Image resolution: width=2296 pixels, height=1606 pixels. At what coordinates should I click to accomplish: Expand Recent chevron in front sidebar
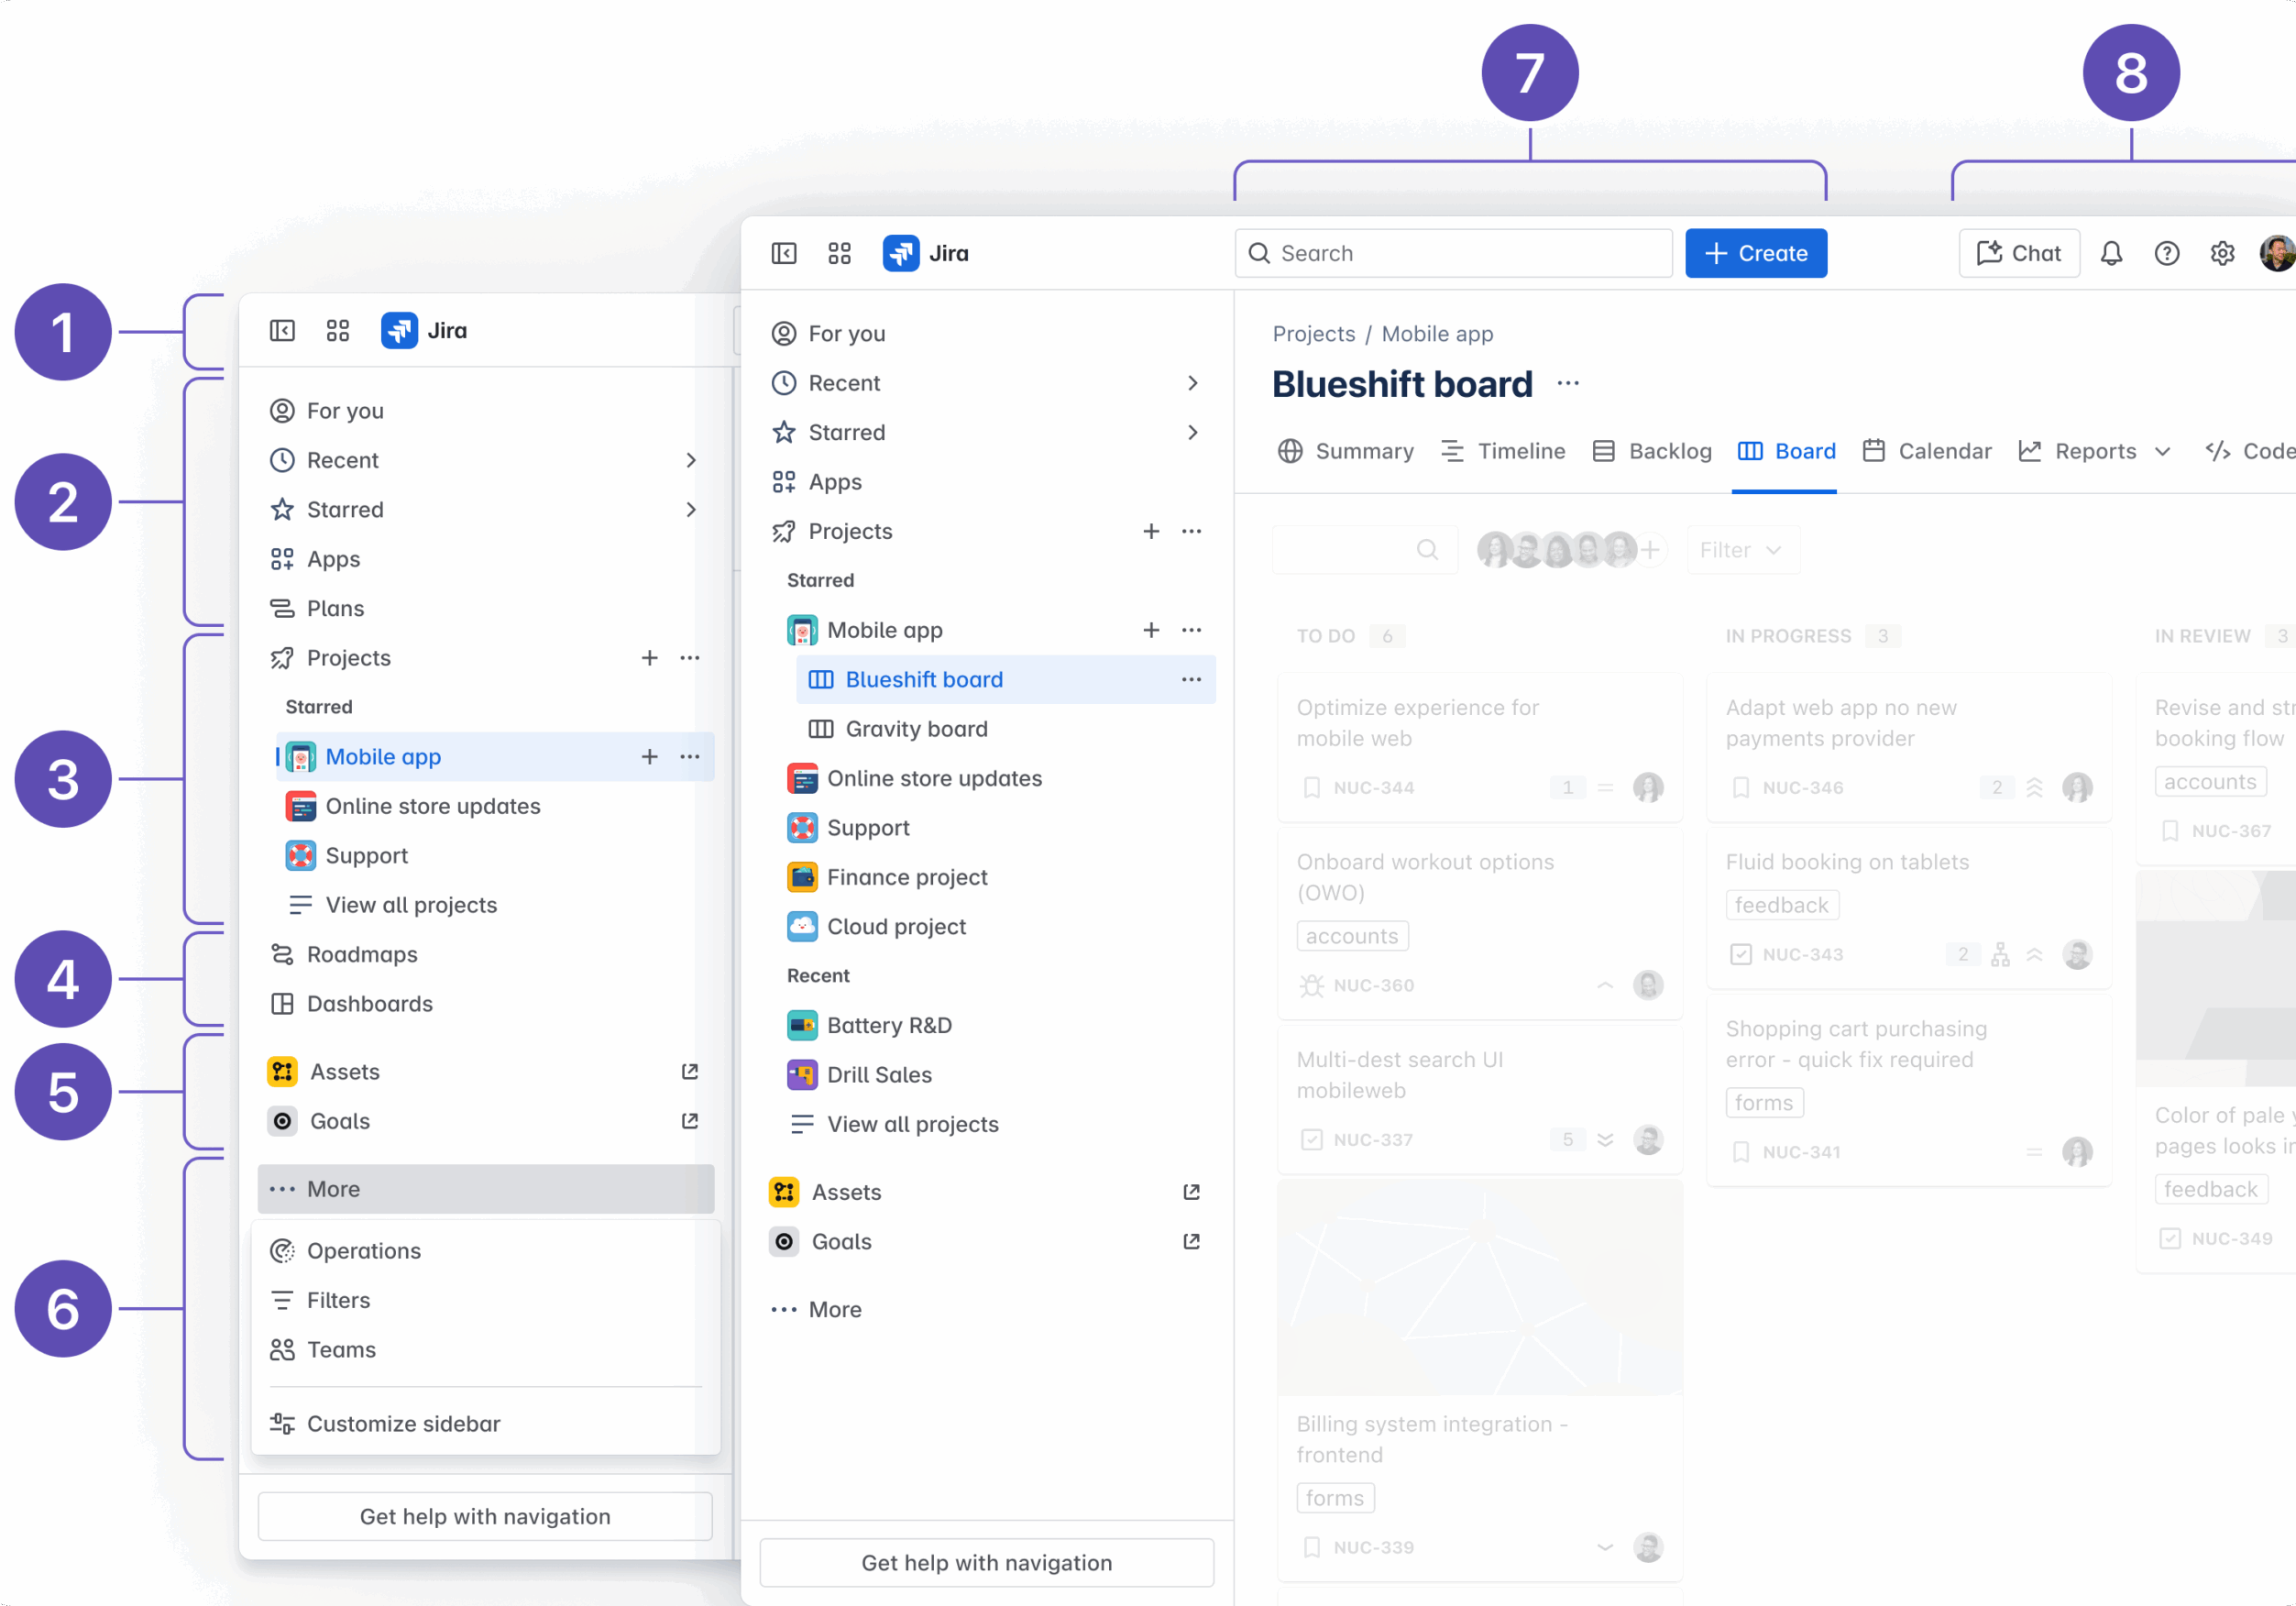click(x=1191, y=383)
